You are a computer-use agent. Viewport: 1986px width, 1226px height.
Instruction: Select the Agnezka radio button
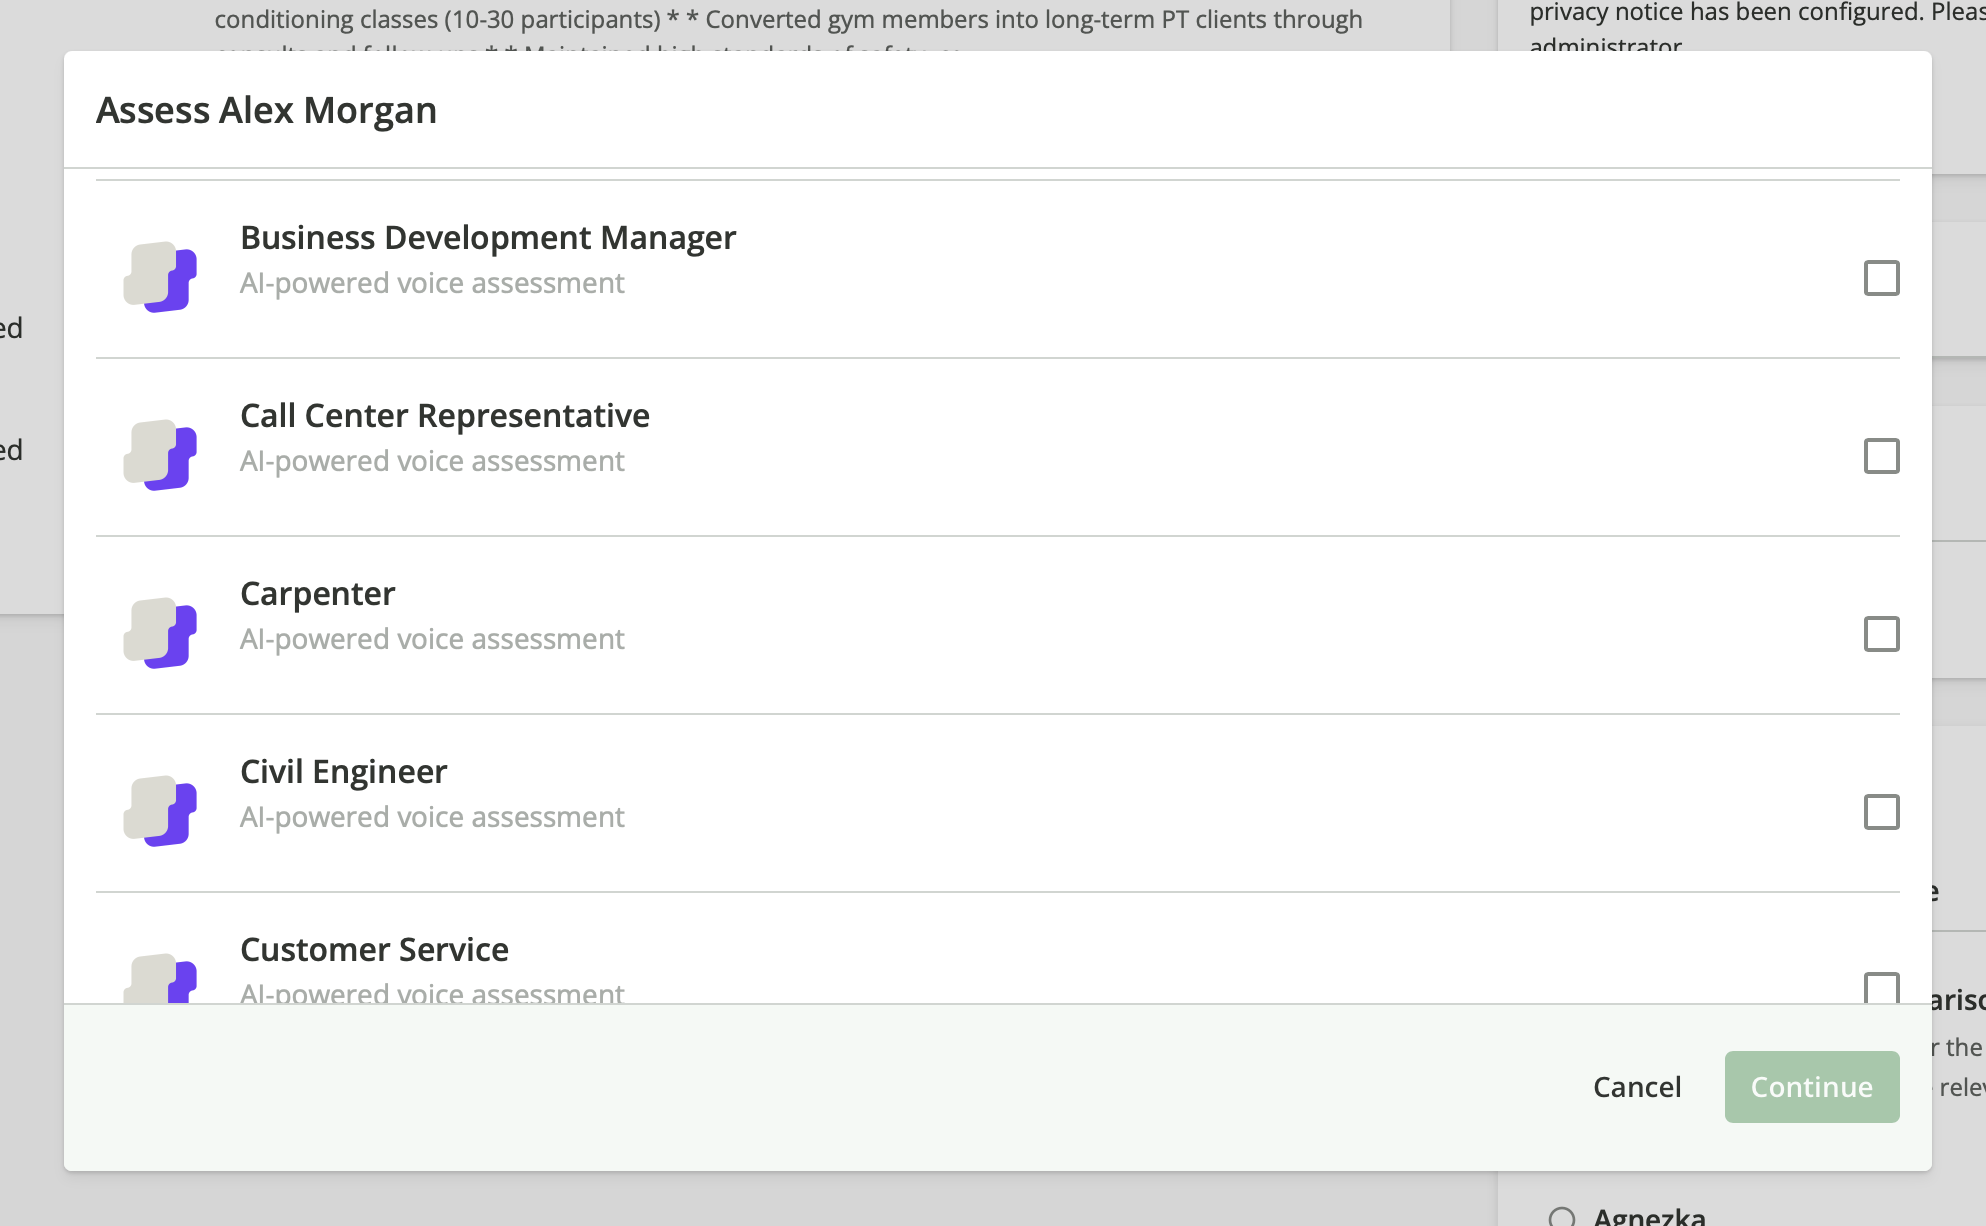[x=1561, y=1218]
